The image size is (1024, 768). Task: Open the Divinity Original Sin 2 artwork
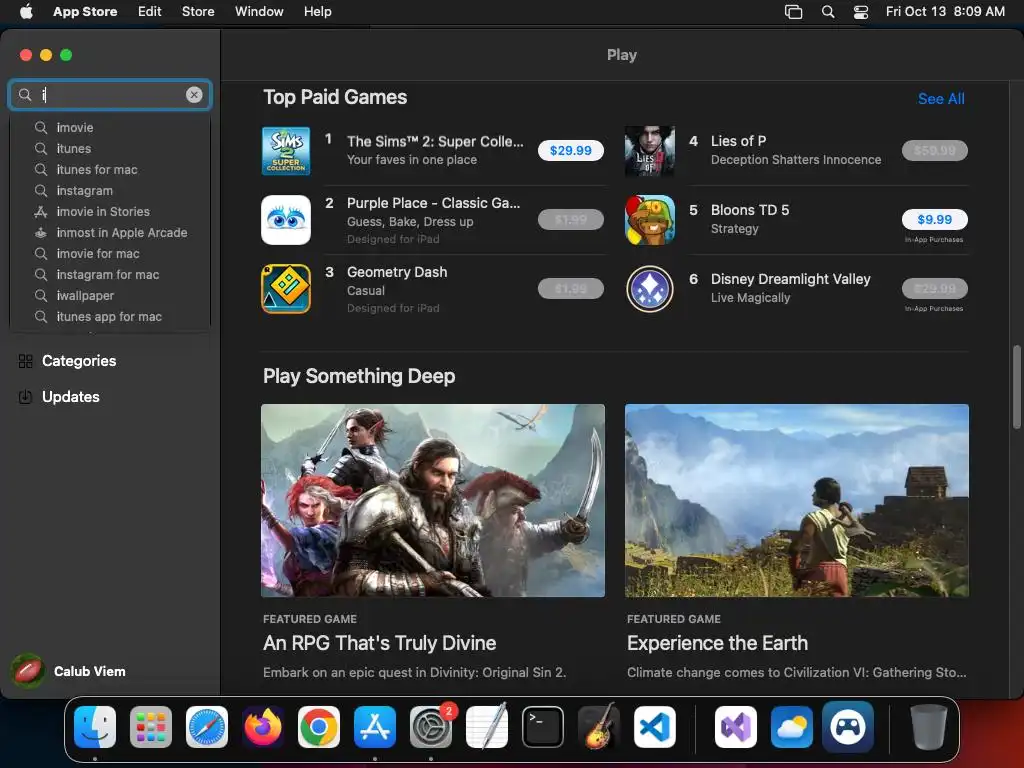point(433,500)
